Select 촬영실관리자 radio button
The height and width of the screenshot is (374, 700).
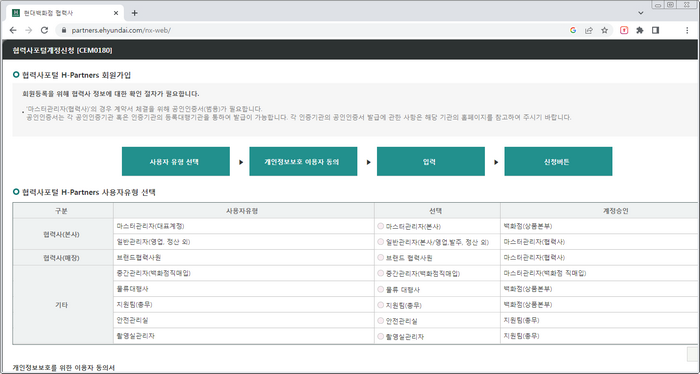pos(380,336)
